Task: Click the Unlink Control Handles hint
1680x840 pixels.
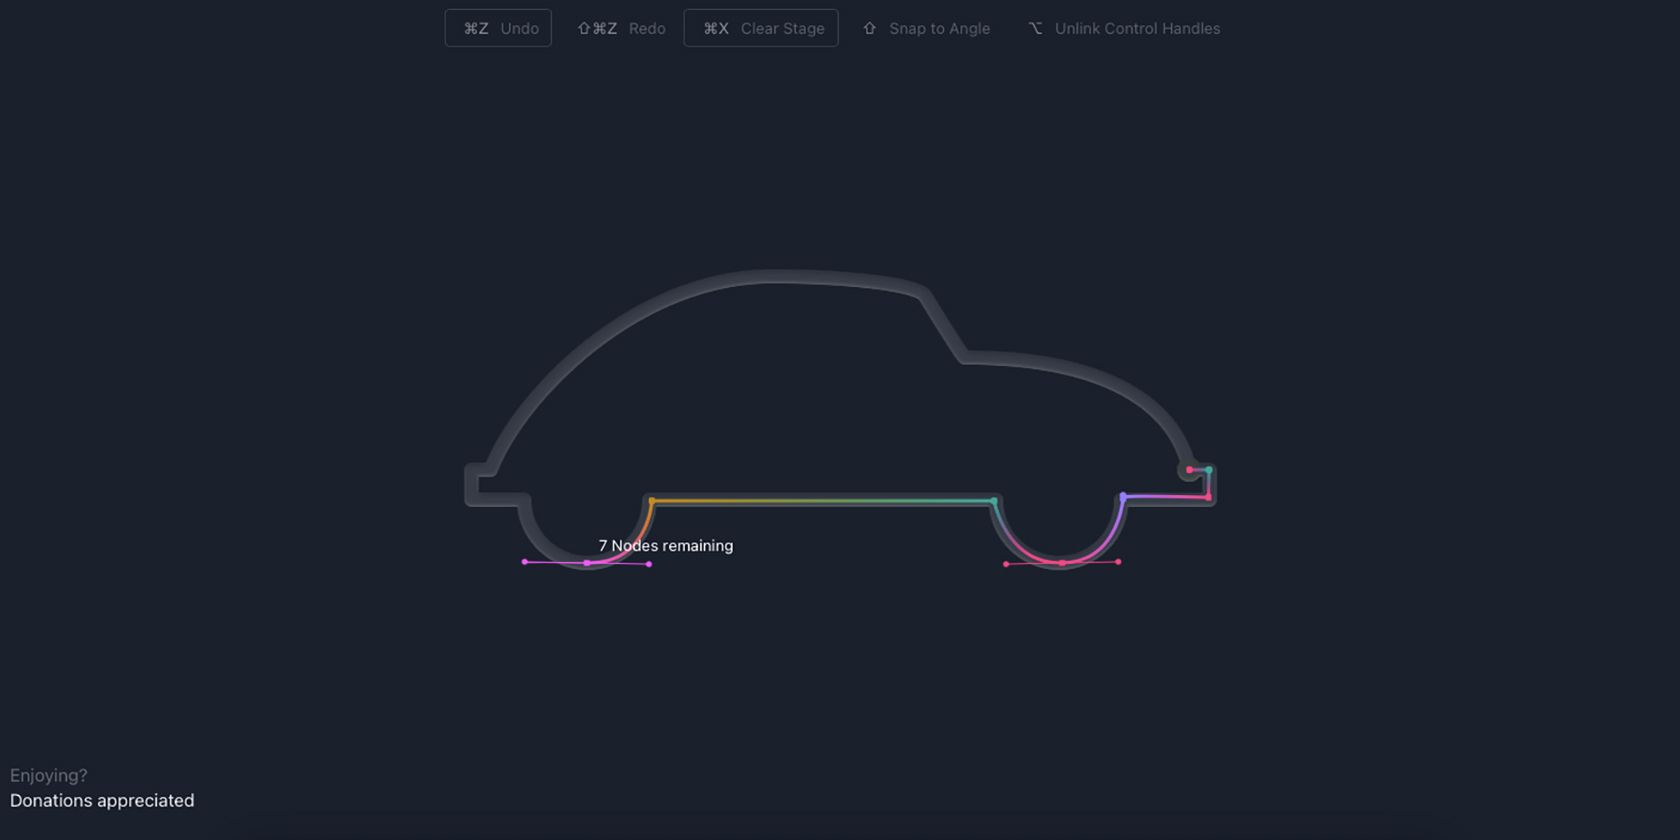Action: (1124, 28)
